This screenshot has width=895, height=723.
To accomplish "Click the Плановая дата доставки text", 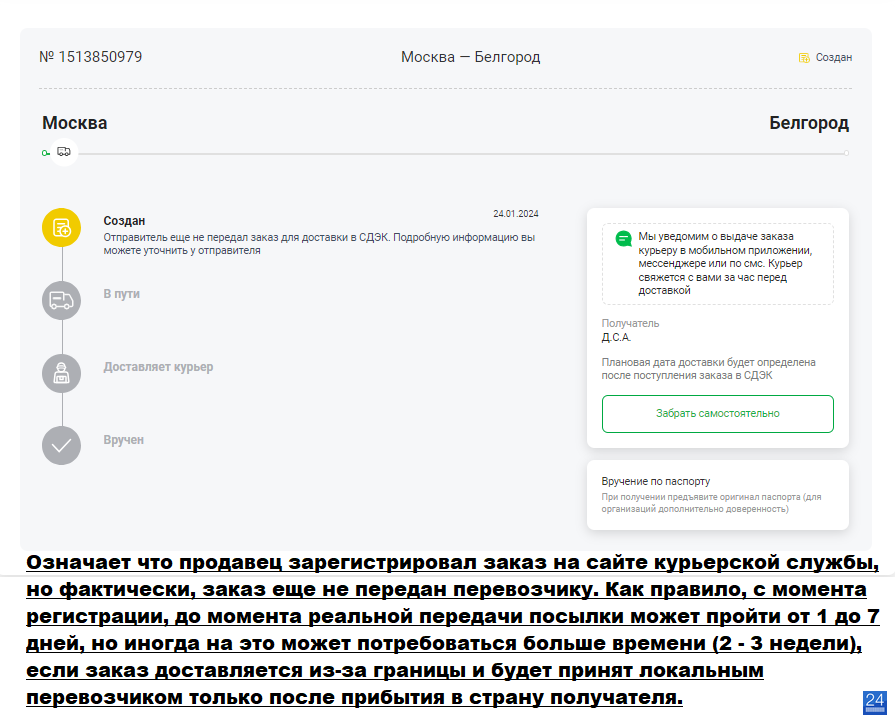I will (708, 369).
